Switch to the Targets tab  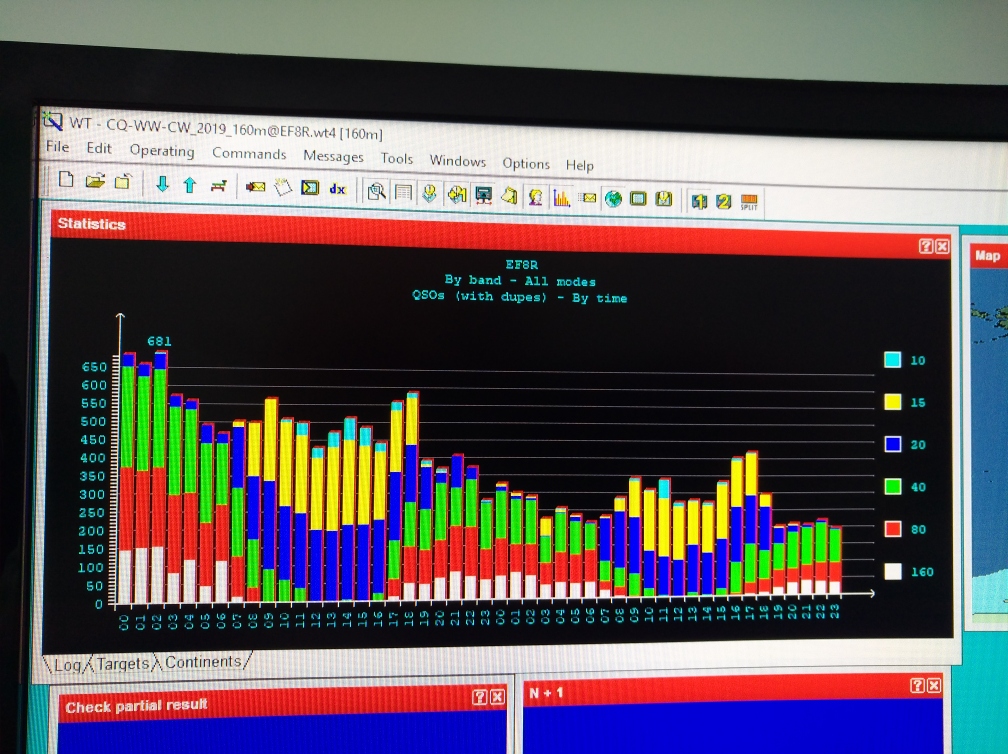125,663
